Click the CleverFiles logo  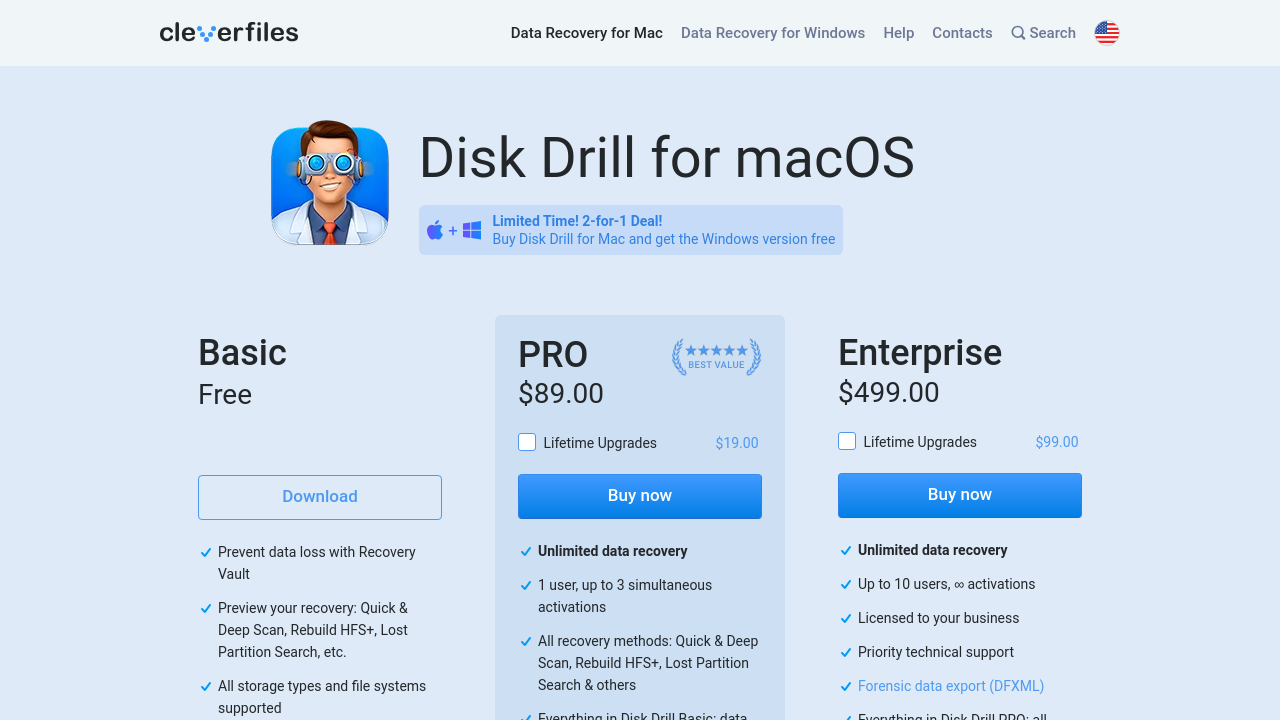[x=229, y=33]
